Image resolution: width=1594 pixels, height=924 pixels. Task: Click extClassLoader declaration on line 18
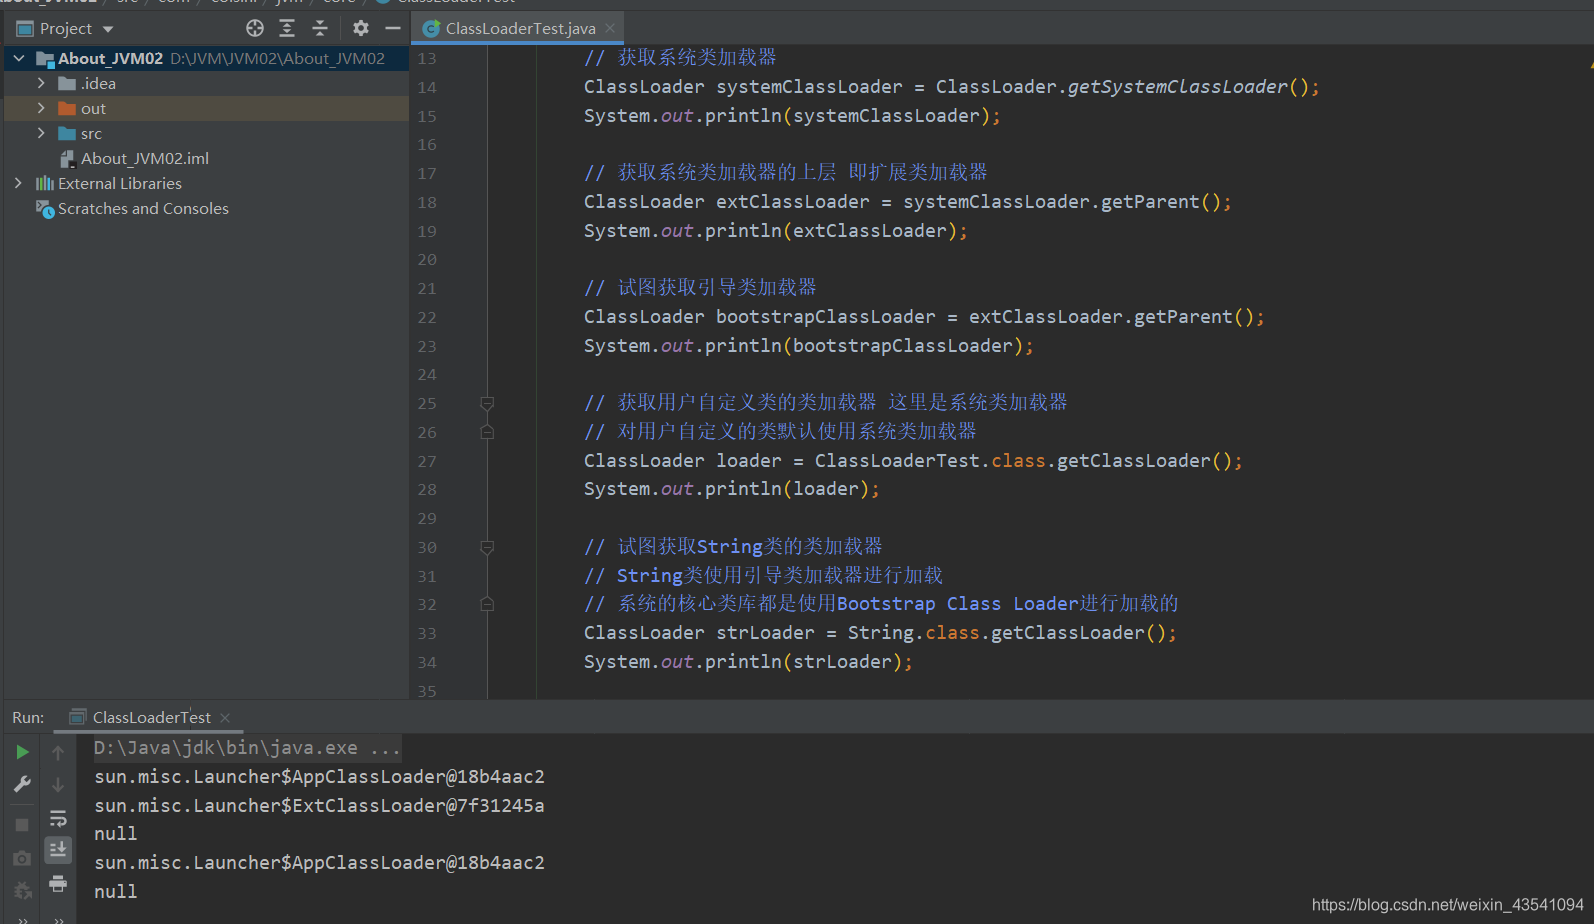(793, 202)
